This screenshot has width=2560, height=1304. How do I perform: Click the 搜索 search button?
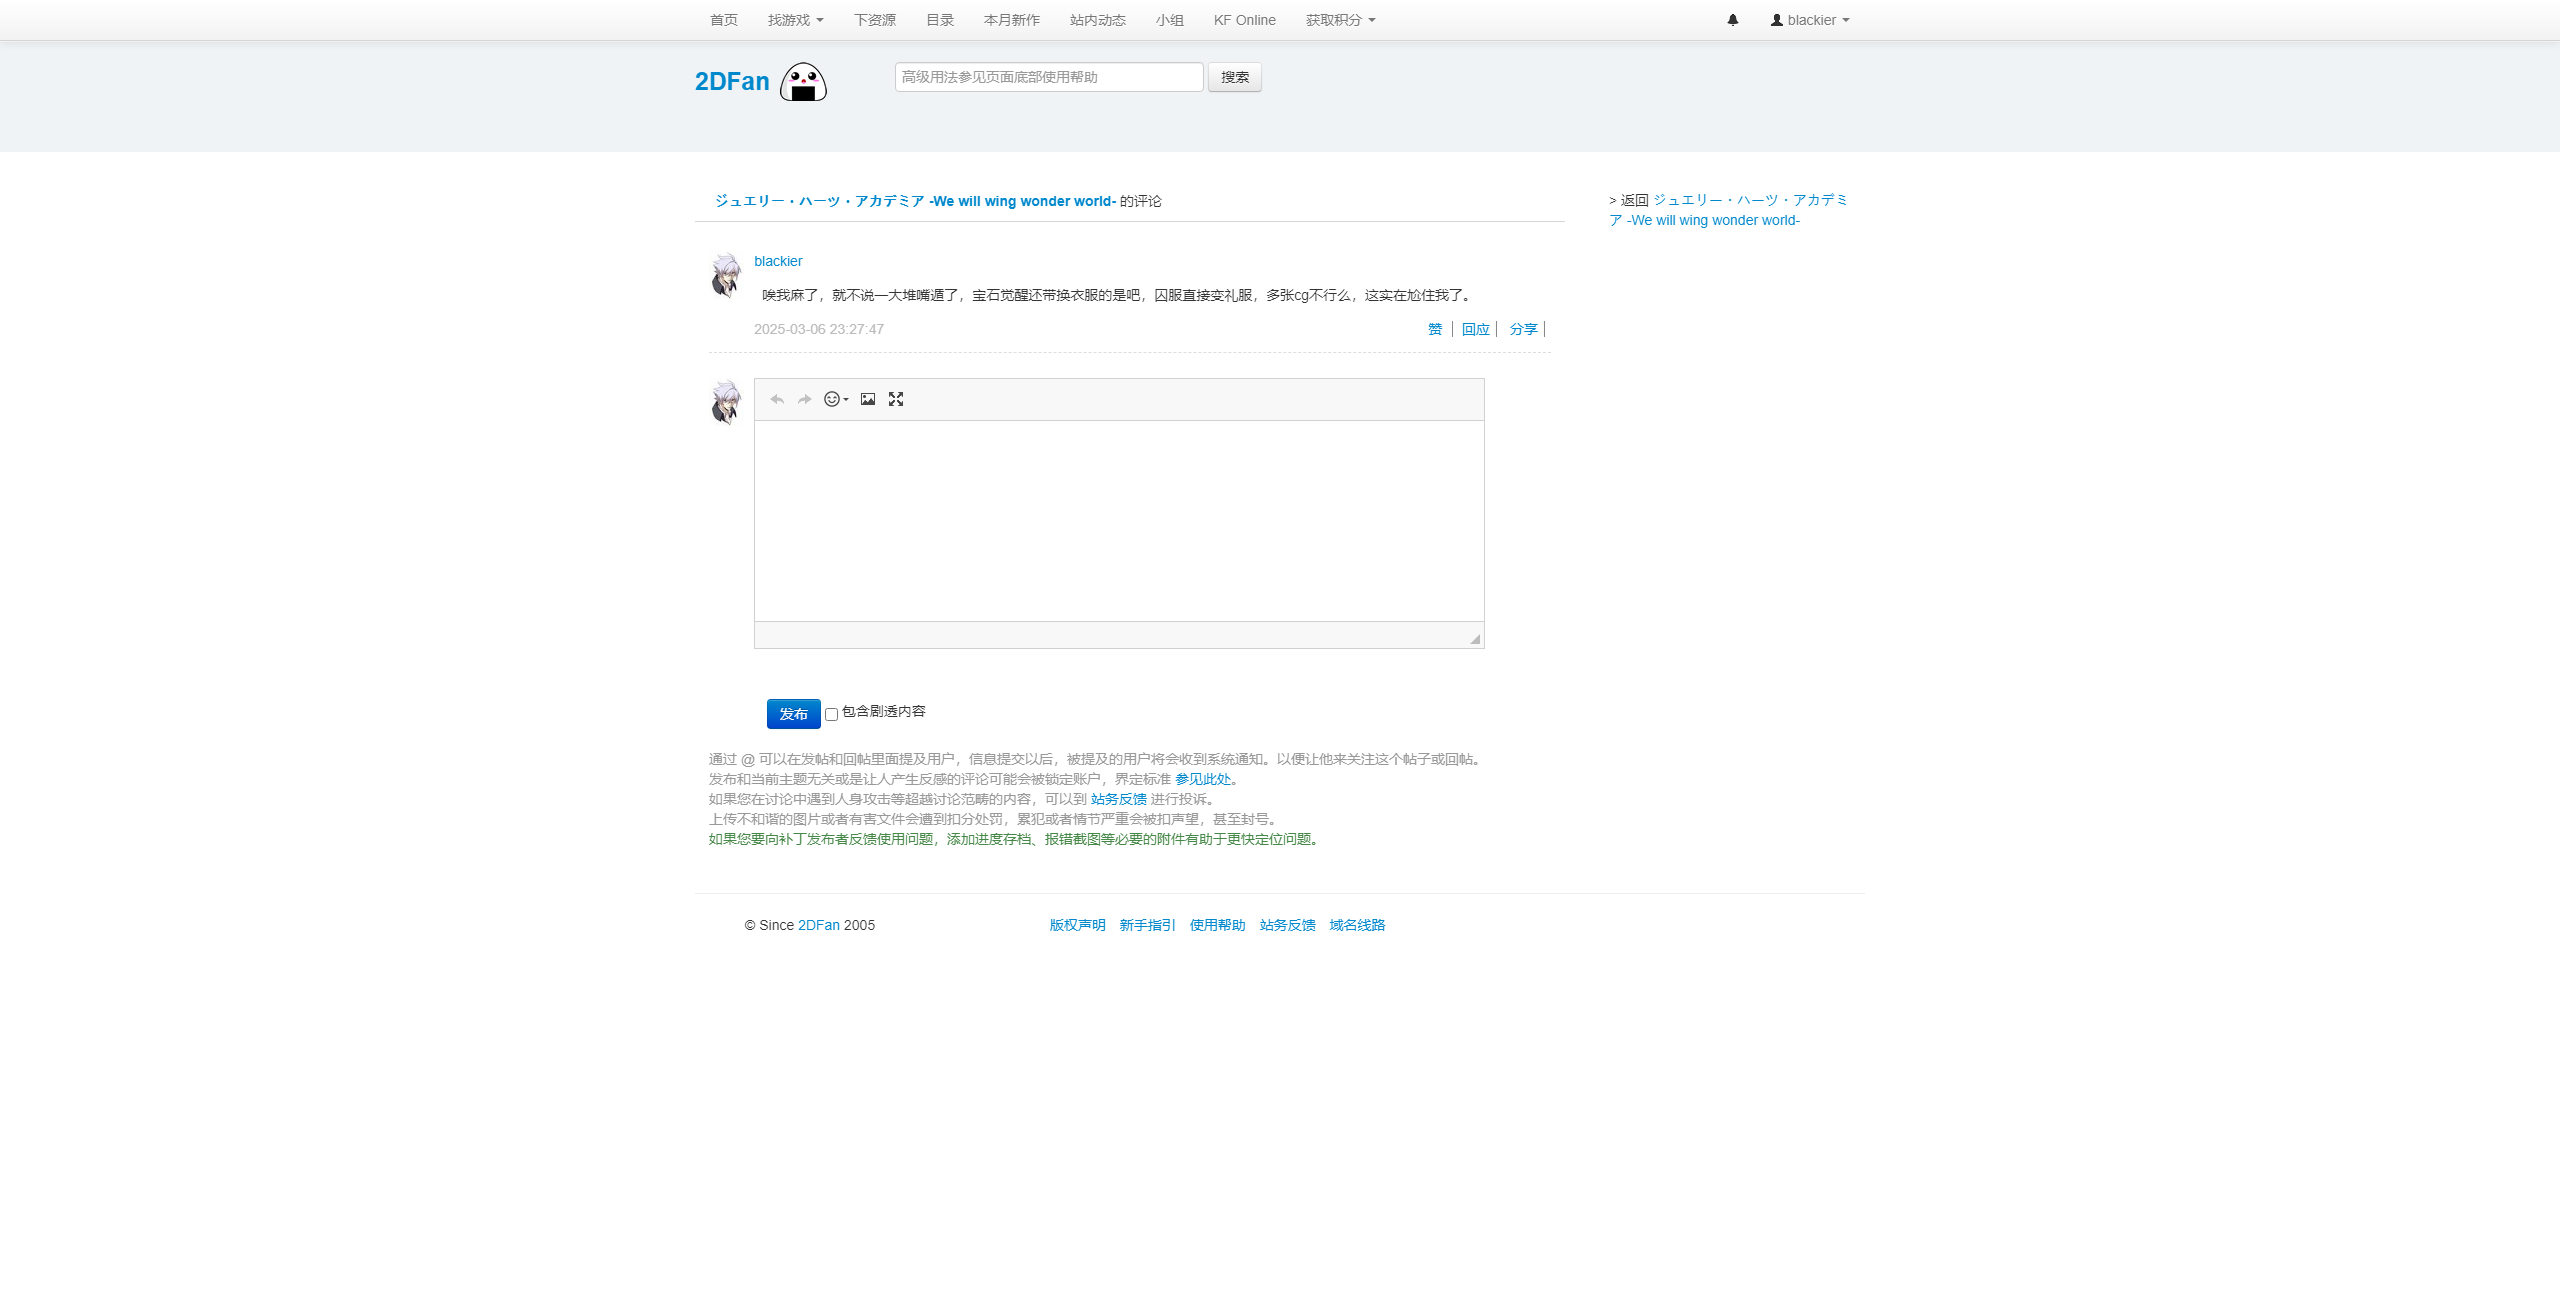pos(1234,77)
